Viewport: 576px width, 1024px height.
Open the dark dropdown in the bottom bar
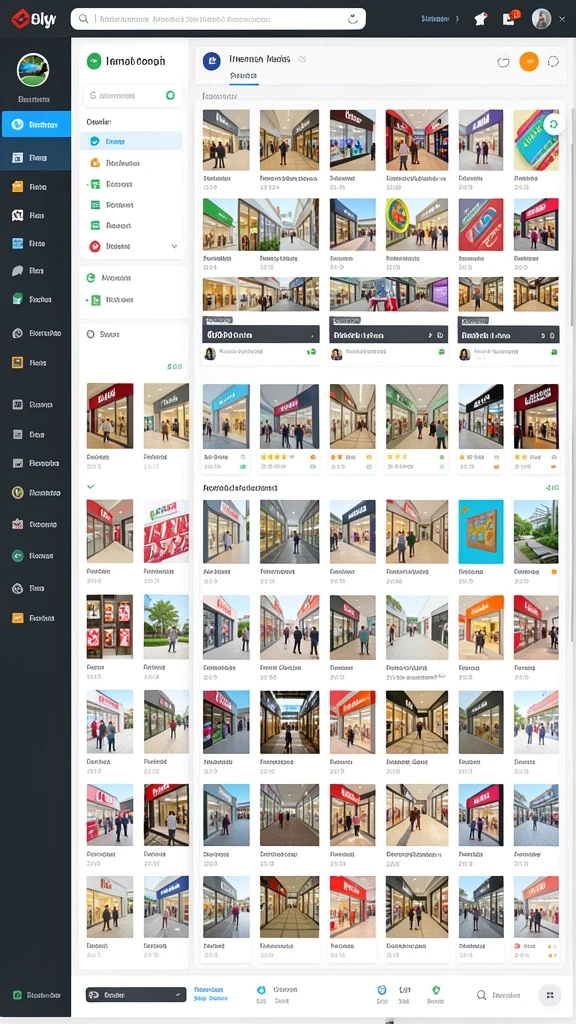pos(136,995)
